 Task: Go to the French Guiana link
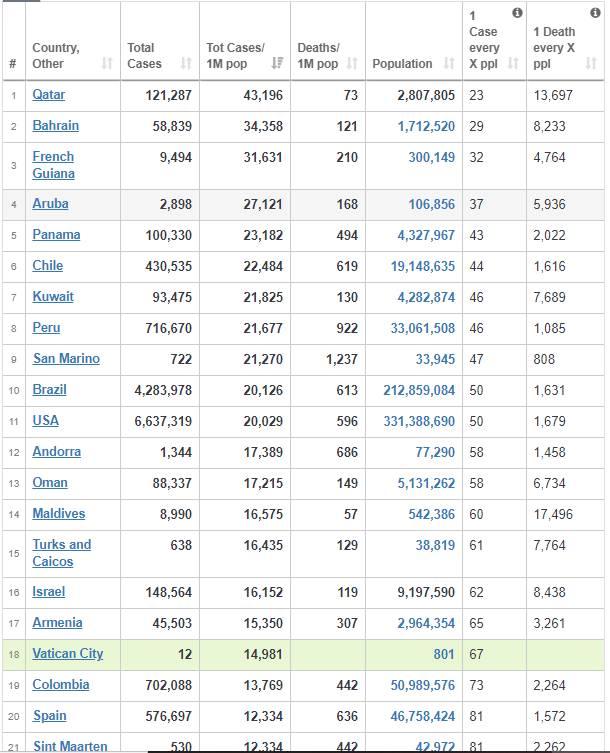click(x=53, y=165)
